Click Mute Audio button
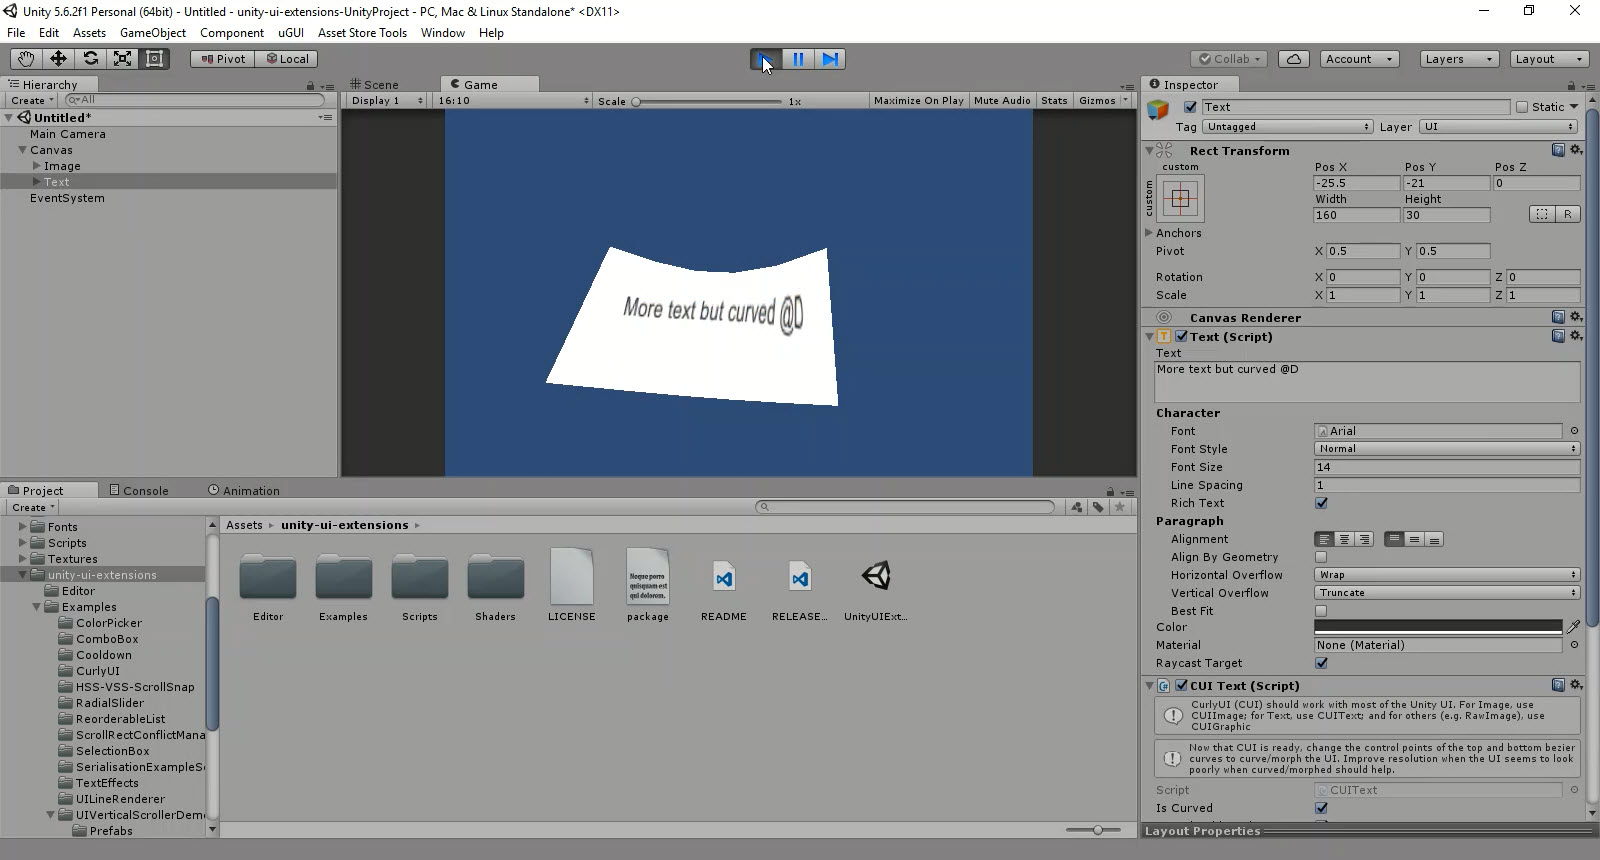The image size is (1600, 860). tap(1002, 101)
